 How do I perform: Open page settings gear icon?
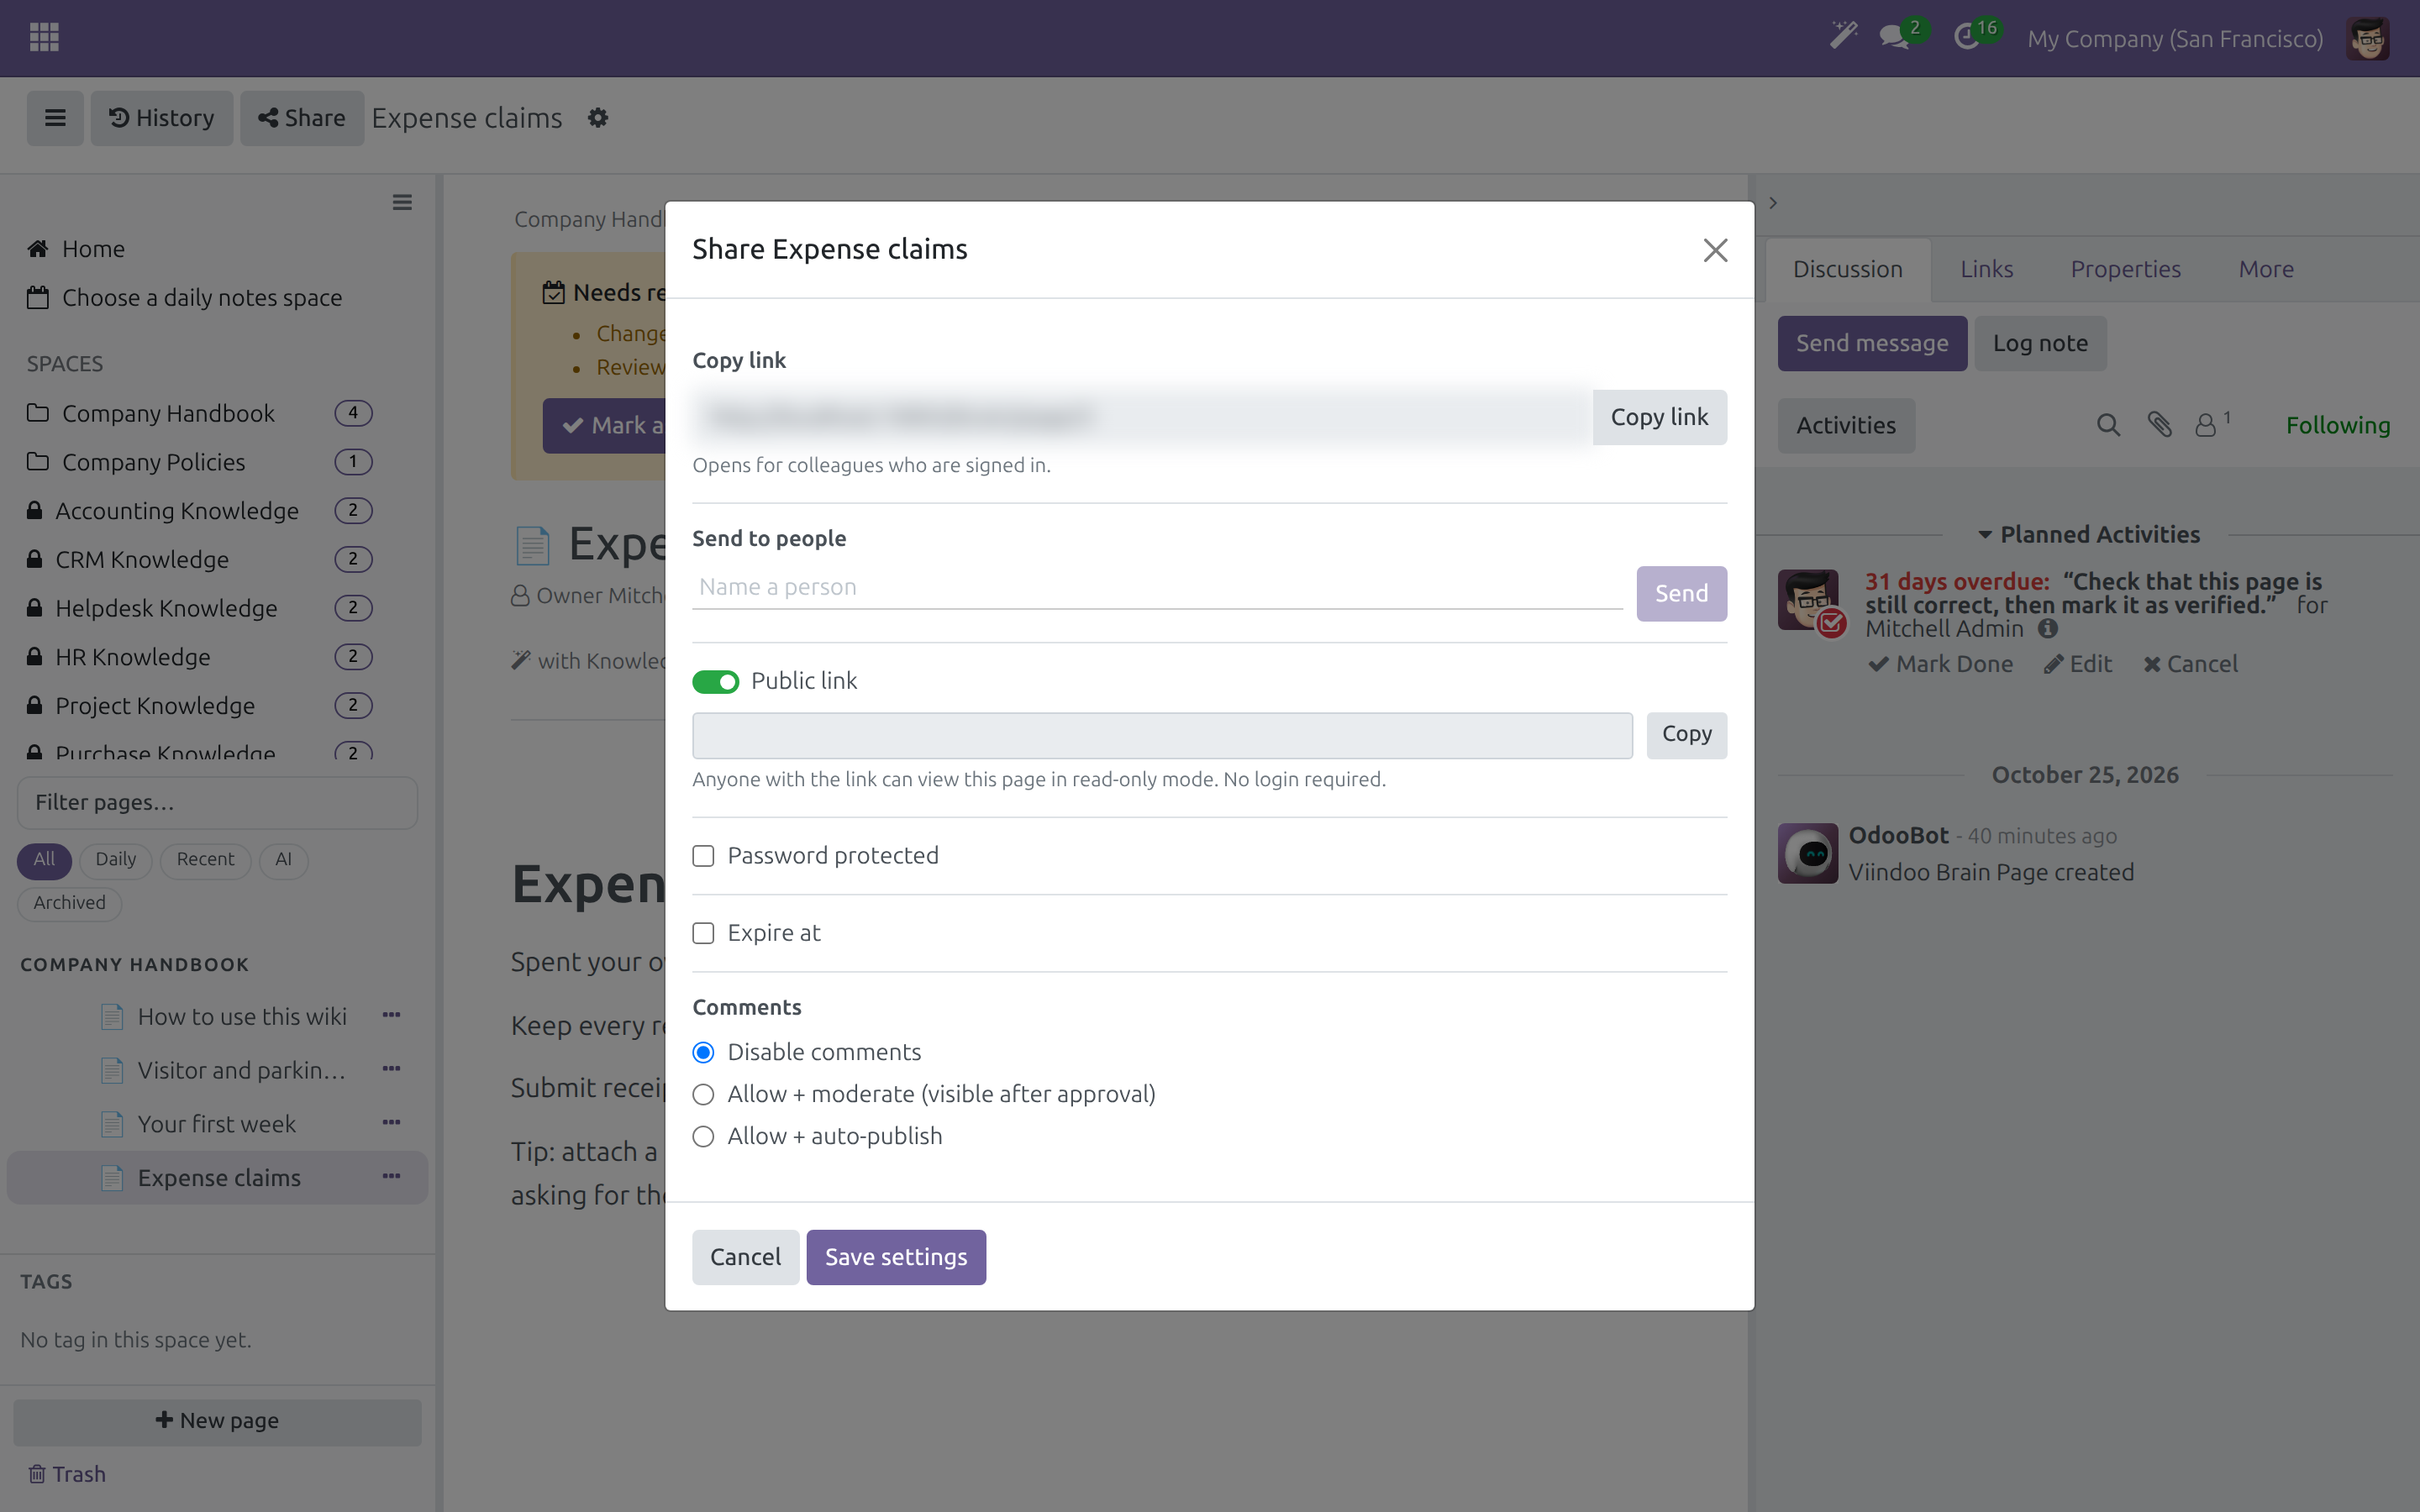coord(598,118)
